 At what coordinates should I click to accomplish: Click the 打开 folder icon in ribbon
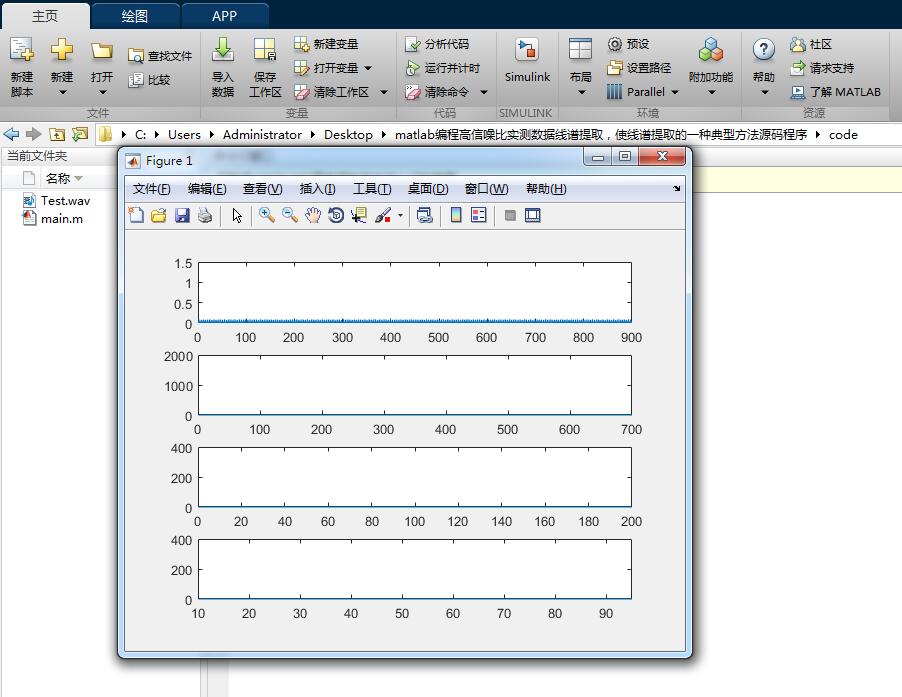[102, 52]
